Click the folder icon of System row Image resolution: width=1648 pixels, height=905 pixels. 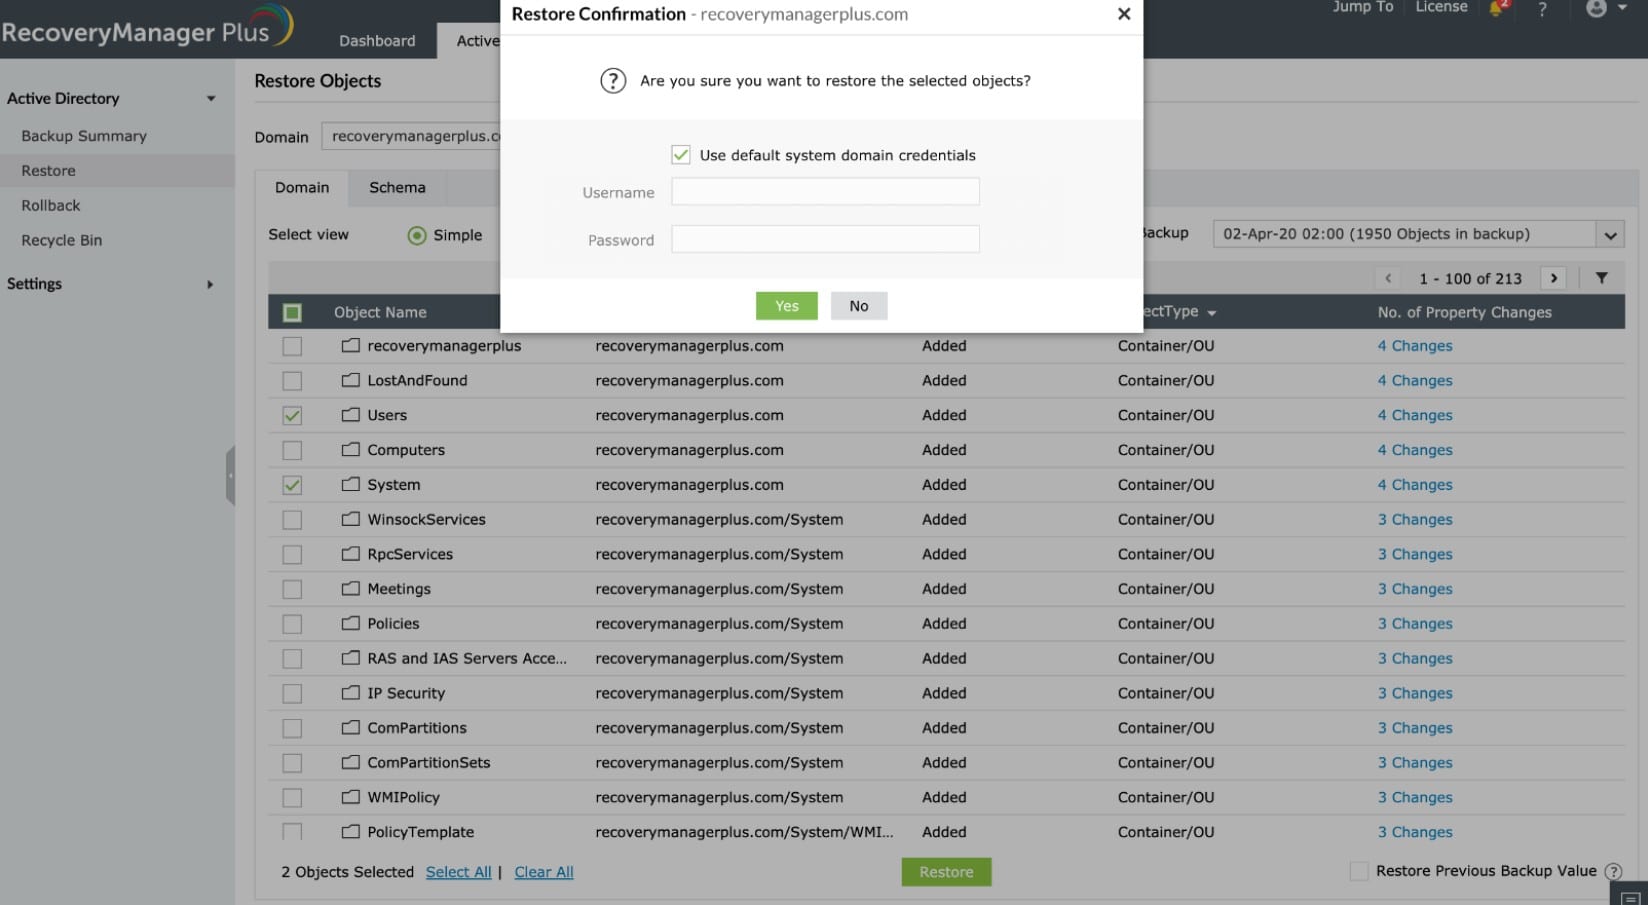tap(350, 484)
